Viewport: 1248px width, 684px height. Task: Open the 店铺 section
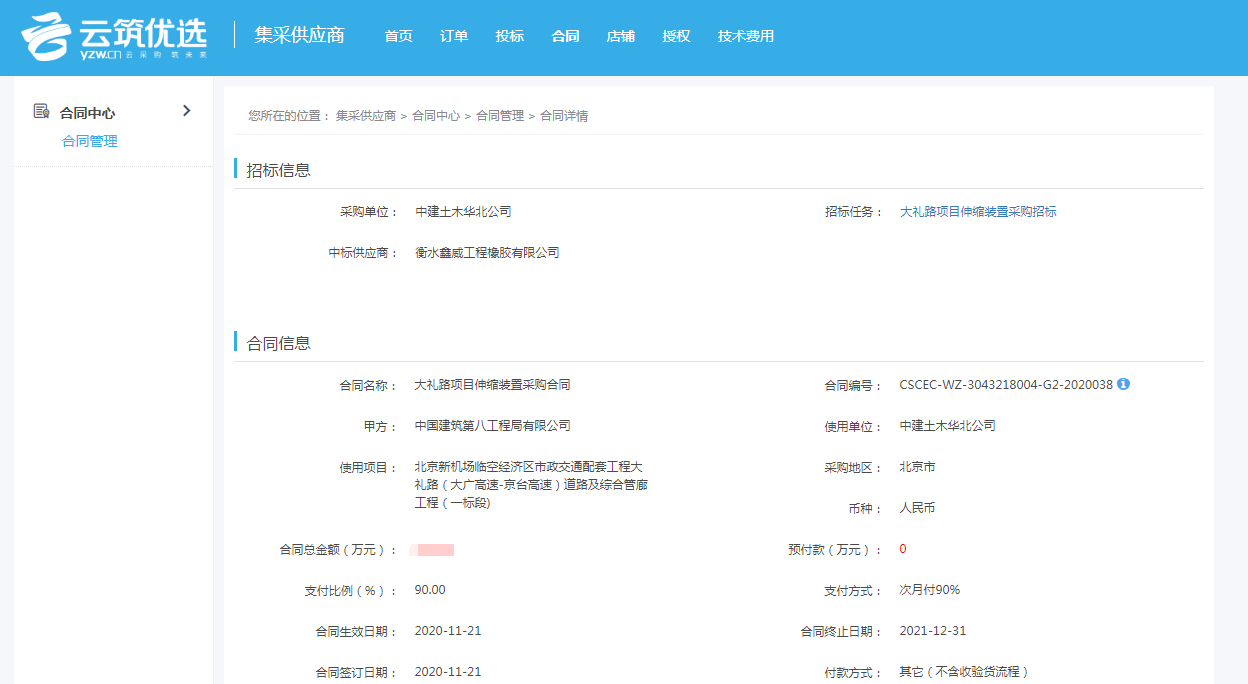tap(621, 36)
